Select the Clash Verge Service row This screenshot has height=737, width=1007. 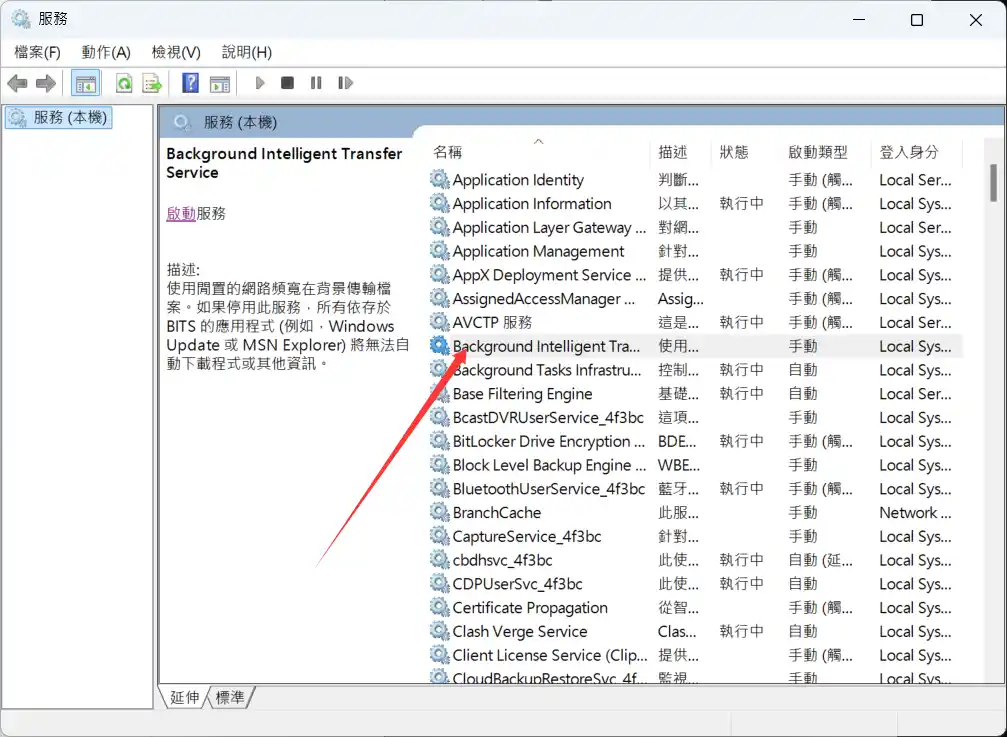(x=519, y=631)
